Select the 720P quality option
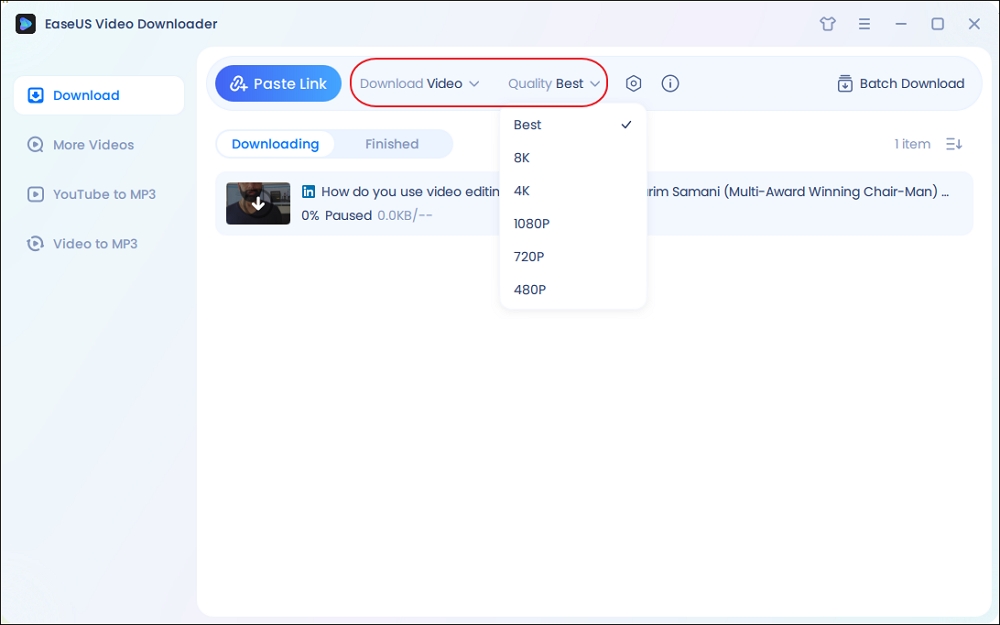Image resolution: width=1000 pixels, height=625 pixels. coord(573,256)
